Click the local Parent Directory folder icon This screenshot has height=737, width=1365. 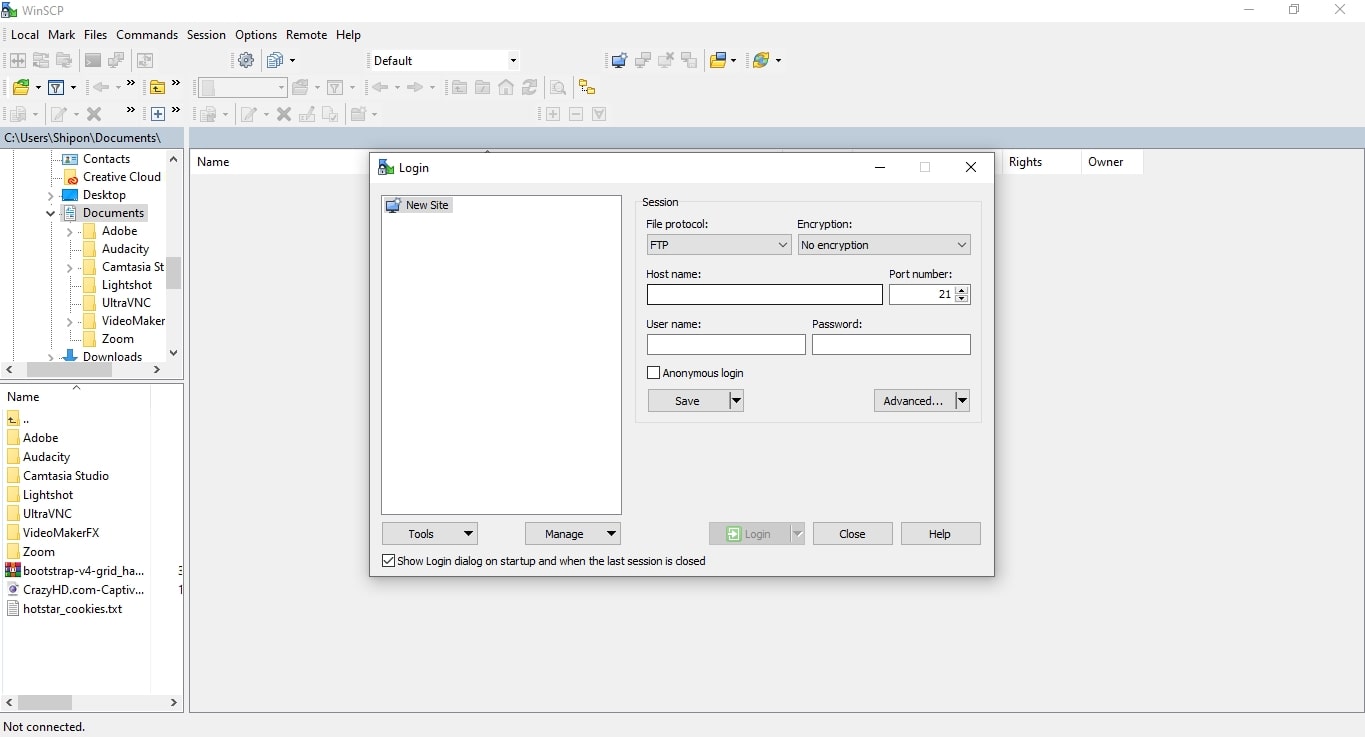point(157,87)
